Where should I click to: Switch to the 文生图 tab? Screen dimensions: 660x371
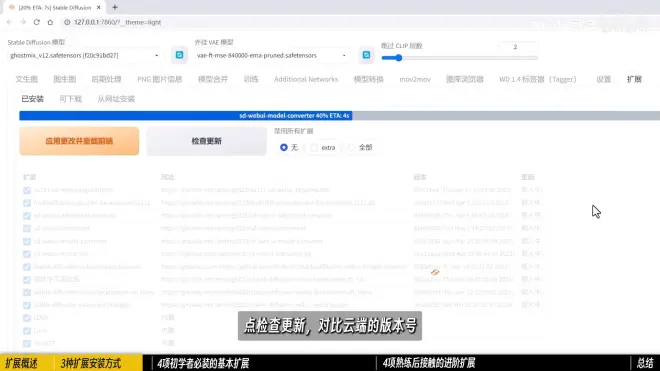(x=27, y=79)
